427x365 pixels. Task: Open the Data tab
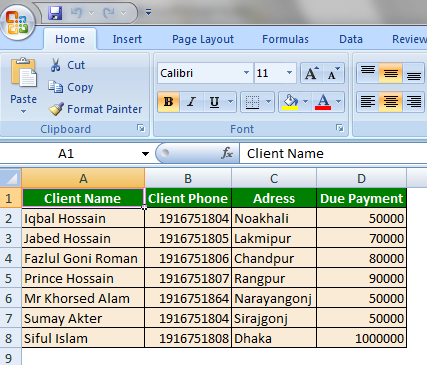pos(351,39)
